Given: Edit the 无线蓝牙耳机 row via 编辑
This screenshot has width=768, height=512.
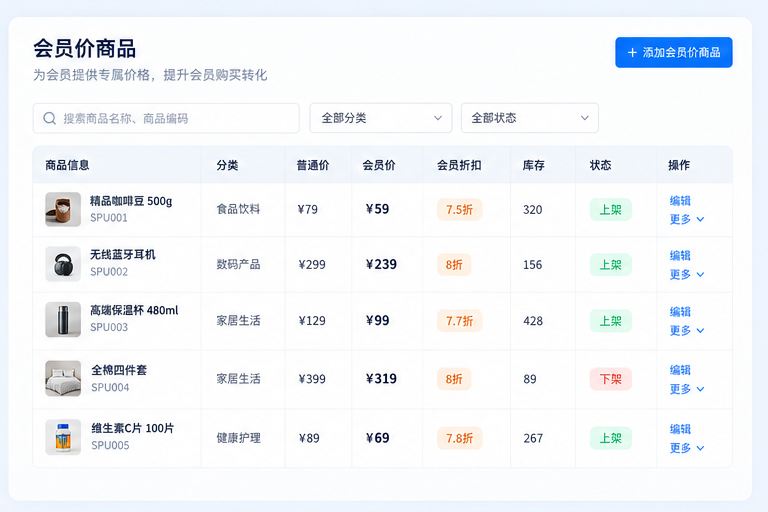Looking at the screenshot, I should [x=680, y=256].
